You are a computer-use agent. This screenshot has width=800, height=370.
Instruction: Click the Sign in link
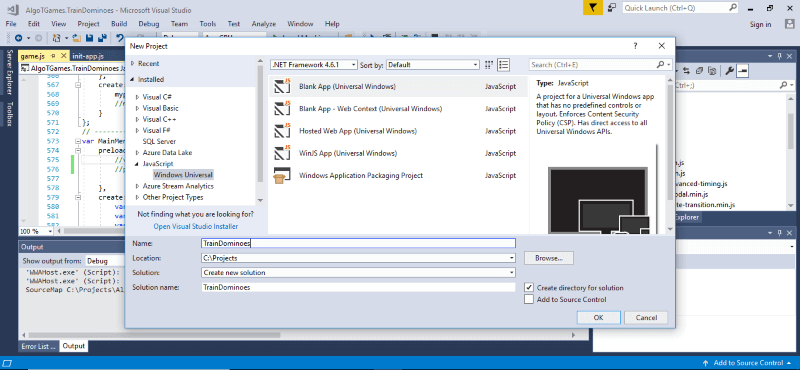pyautogui.click(x=760, y=24)
